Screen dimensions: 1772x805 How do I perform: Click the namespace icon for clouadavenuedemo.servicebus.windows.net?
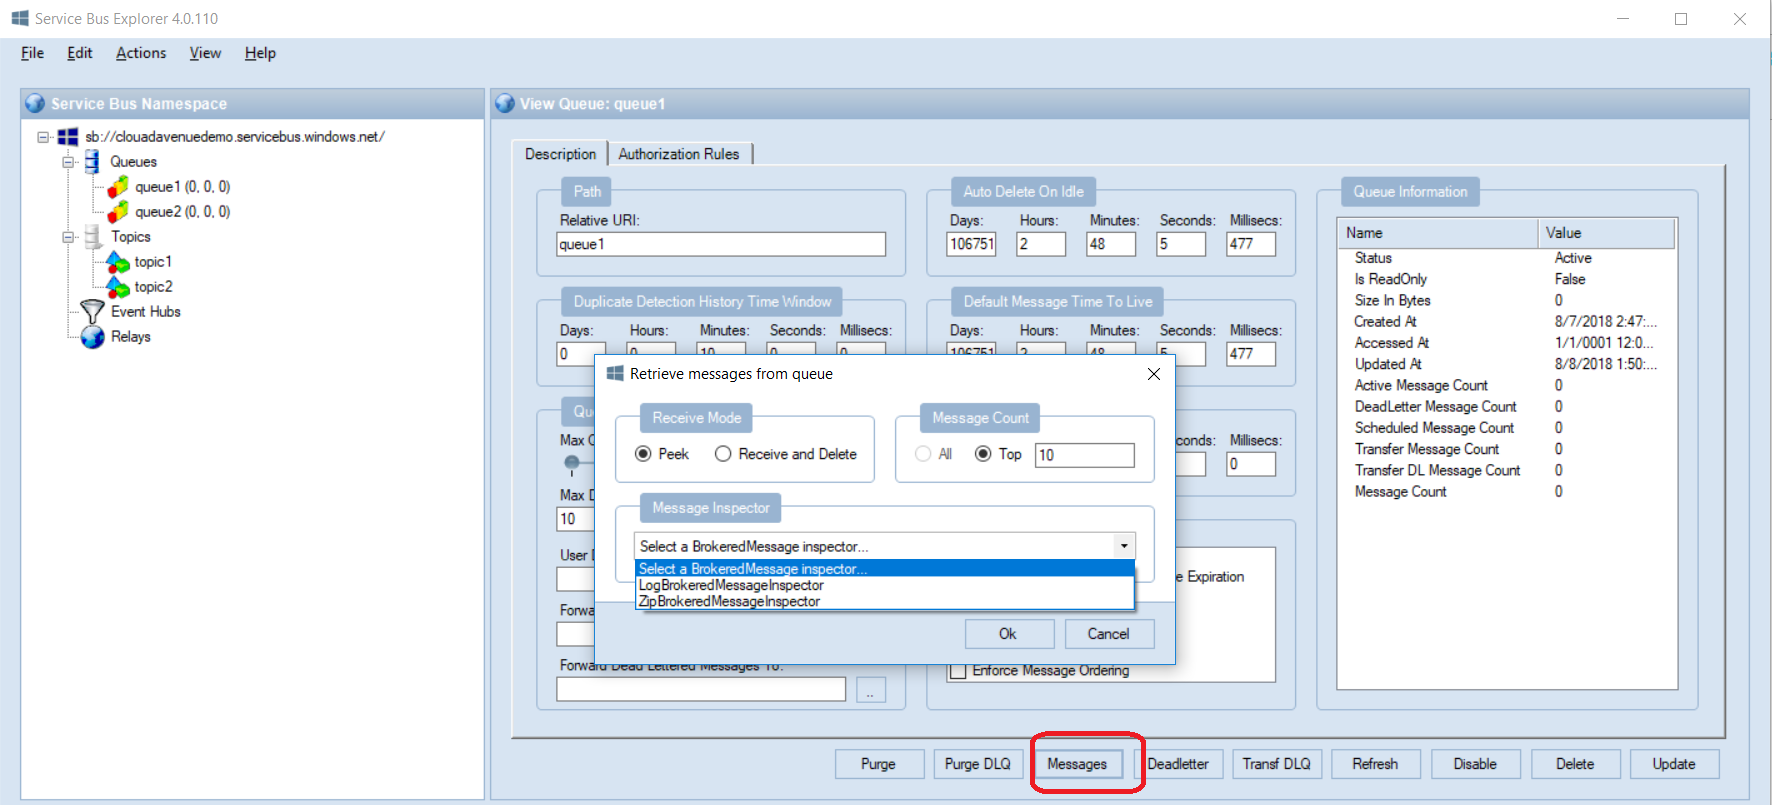click(x=68, y=137)
